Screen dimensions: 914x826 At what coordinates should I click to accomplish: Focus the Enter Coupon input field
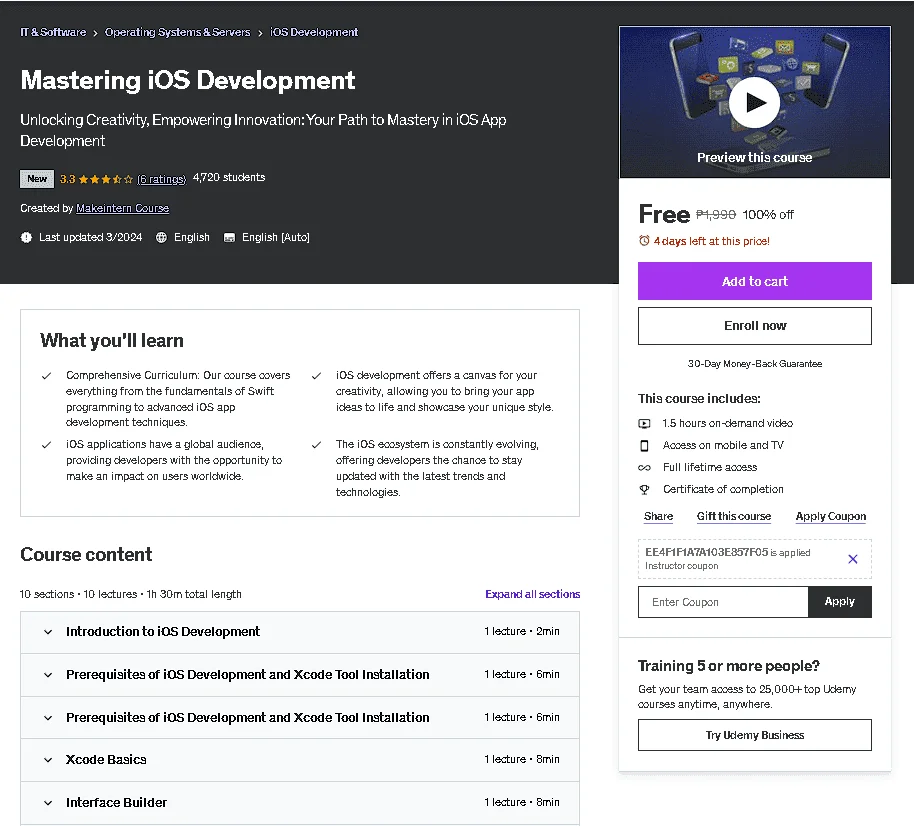point(723,602)
